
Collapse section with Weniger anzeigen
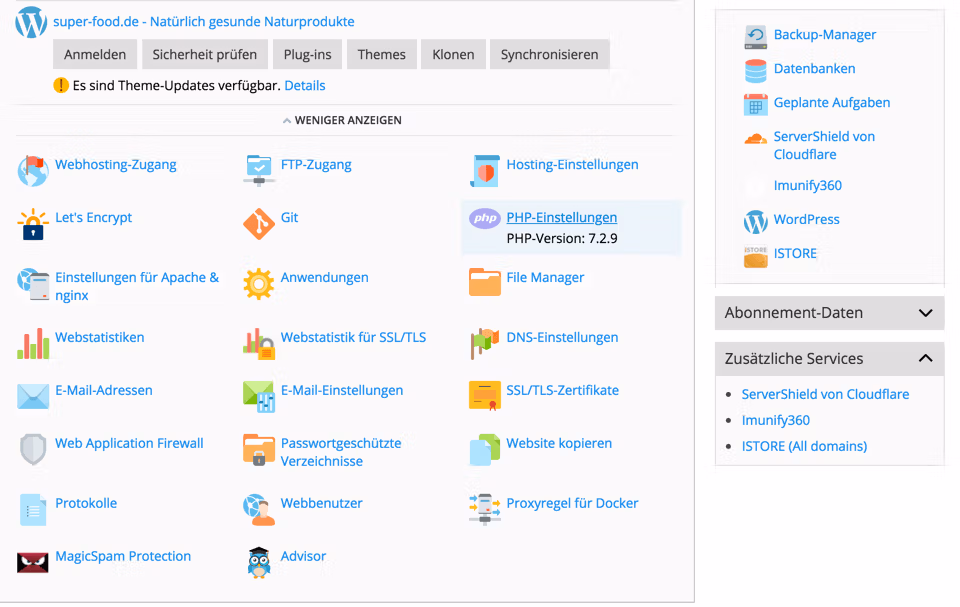pyautogui.click(x=342, y=120)
